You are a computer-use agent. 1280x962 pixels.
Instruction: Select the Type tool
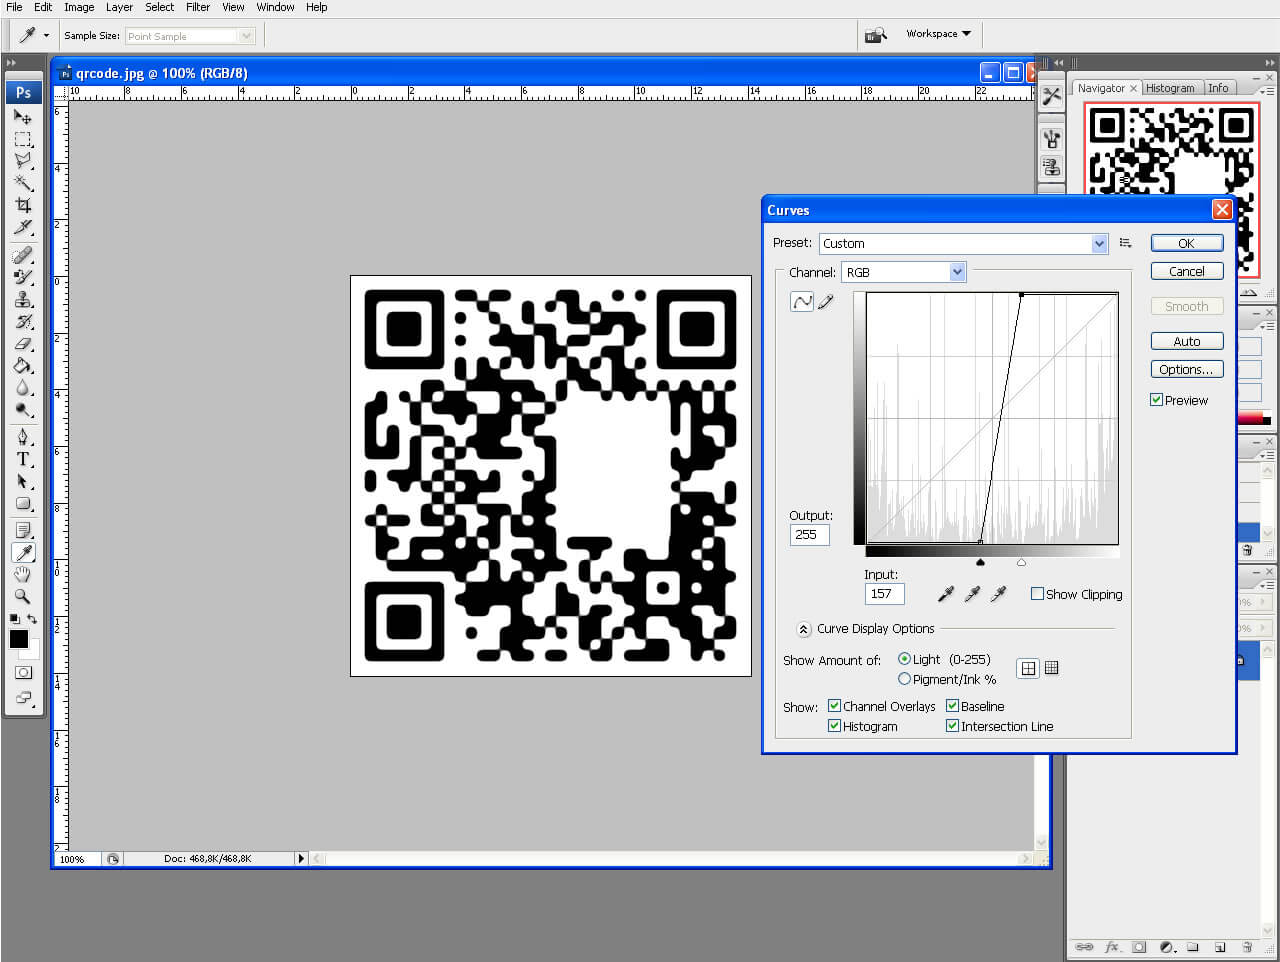pos(23,459)
